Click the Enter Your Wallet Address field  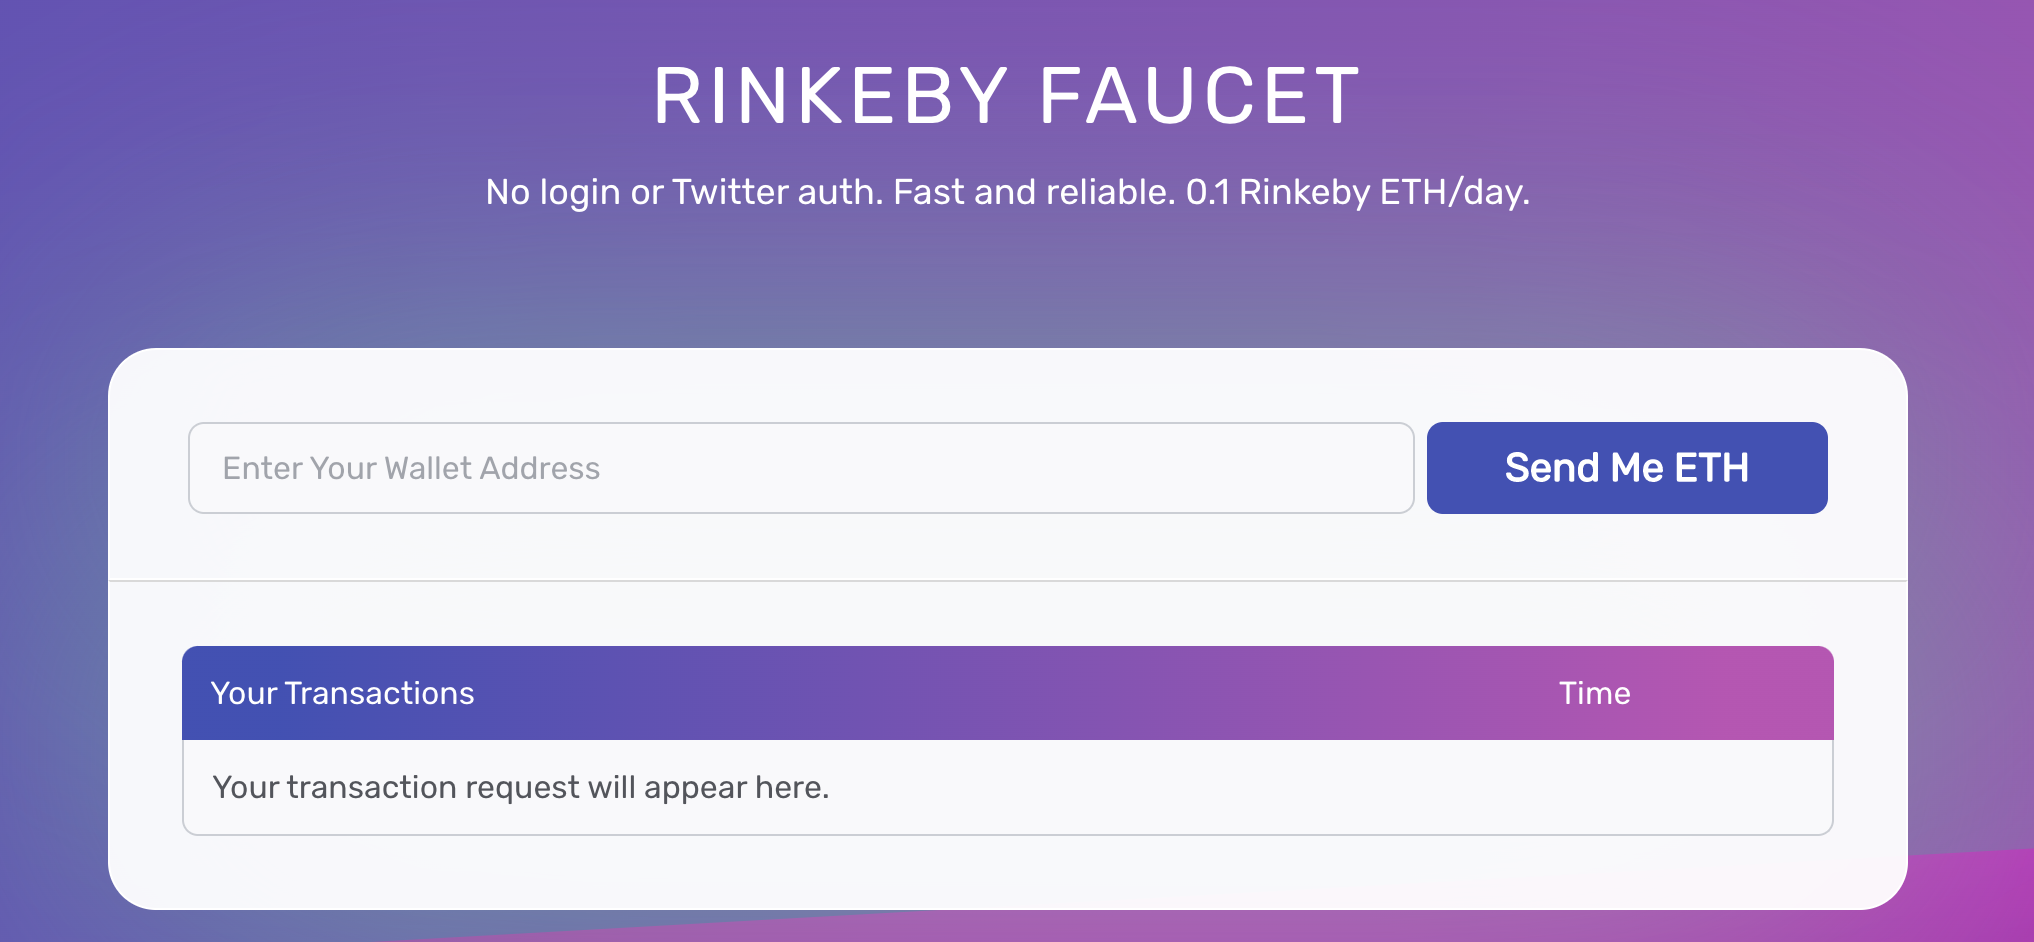(800, 468)
